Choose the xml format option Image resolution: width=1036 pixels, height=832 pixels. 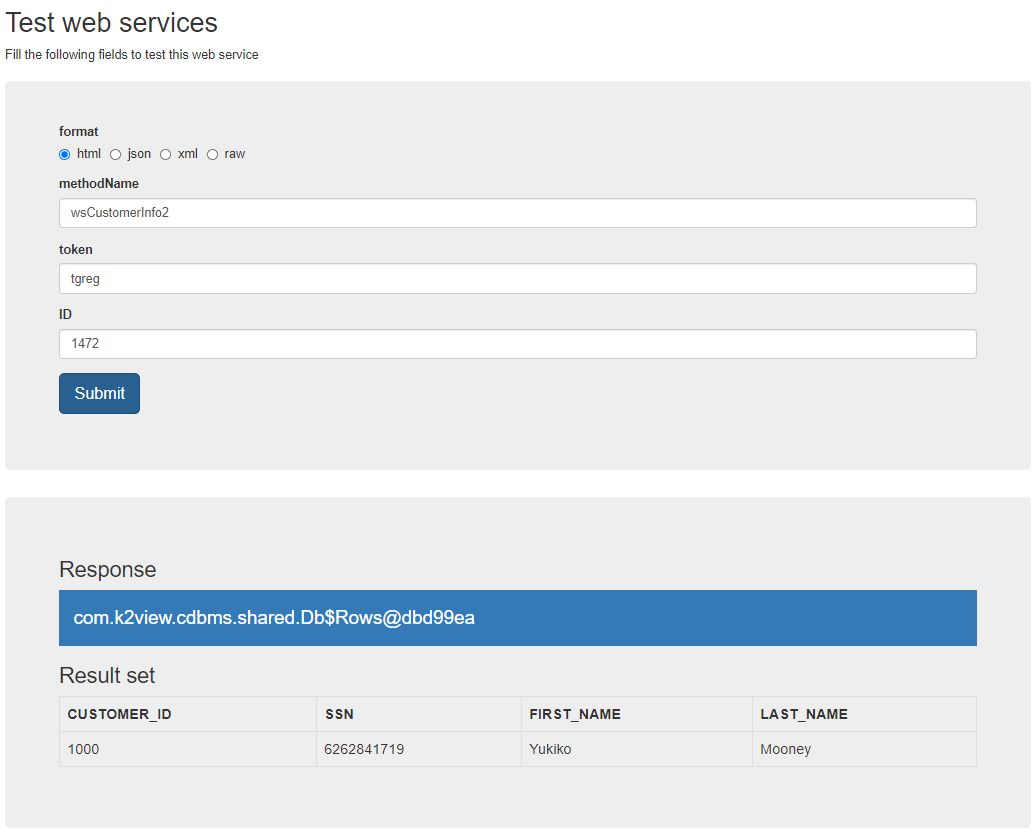tap(166, 154)
